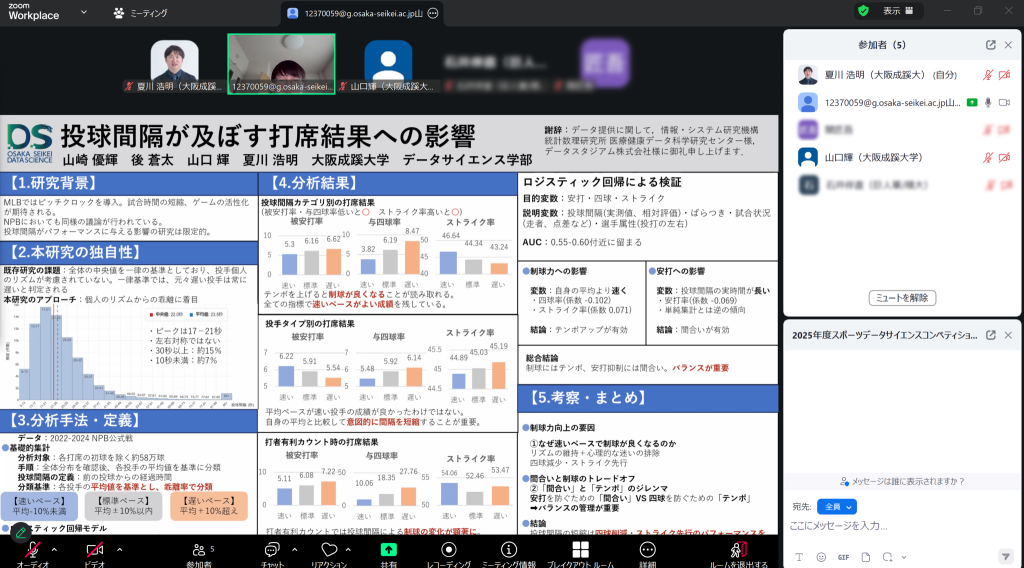Toggle the 参加者 participants panel

pos(198,550)
